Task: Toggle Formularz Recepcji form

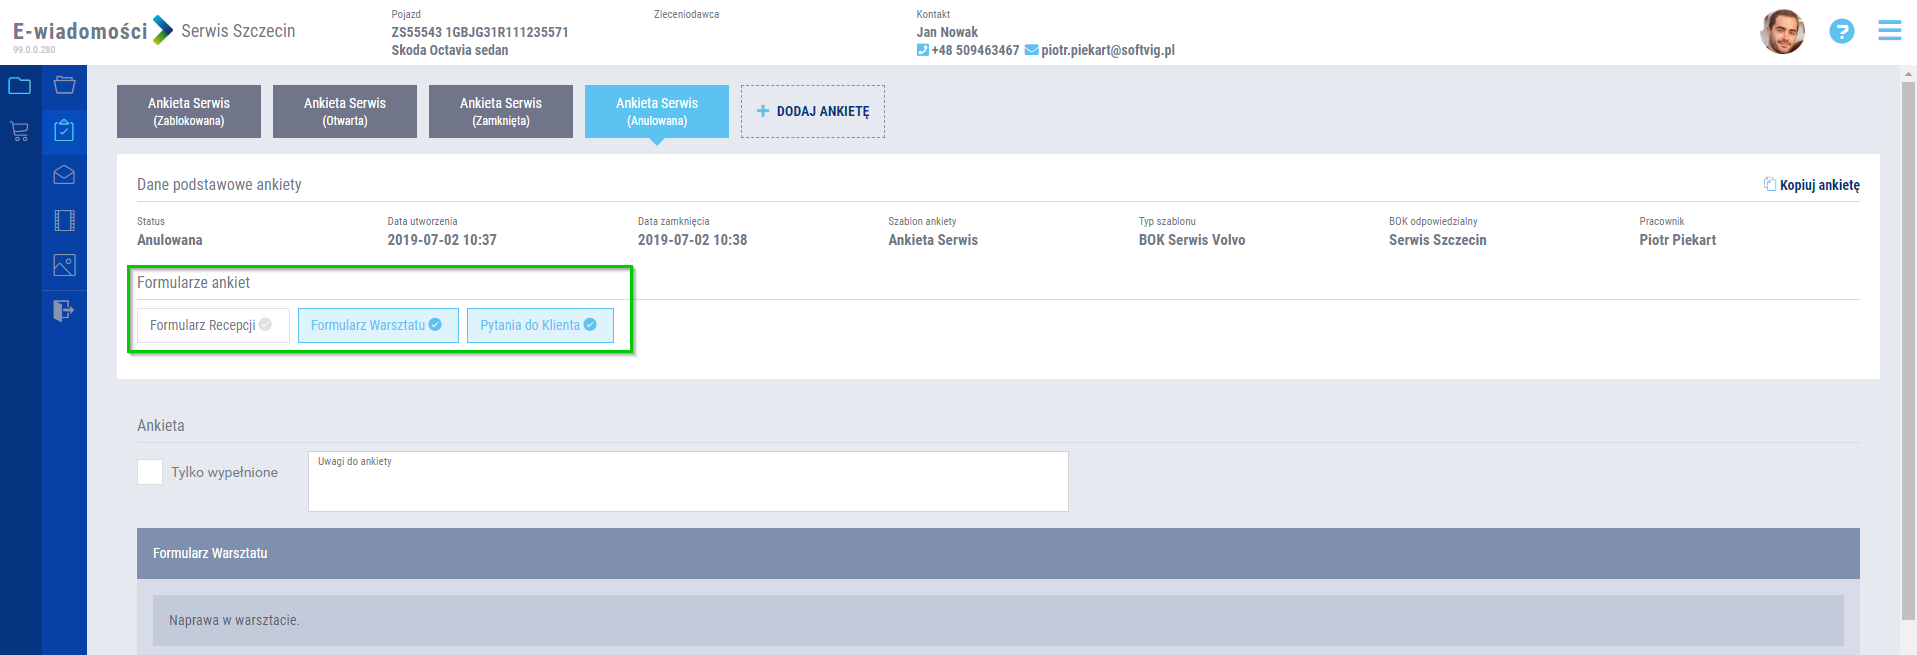Action: tap(213, 325)
